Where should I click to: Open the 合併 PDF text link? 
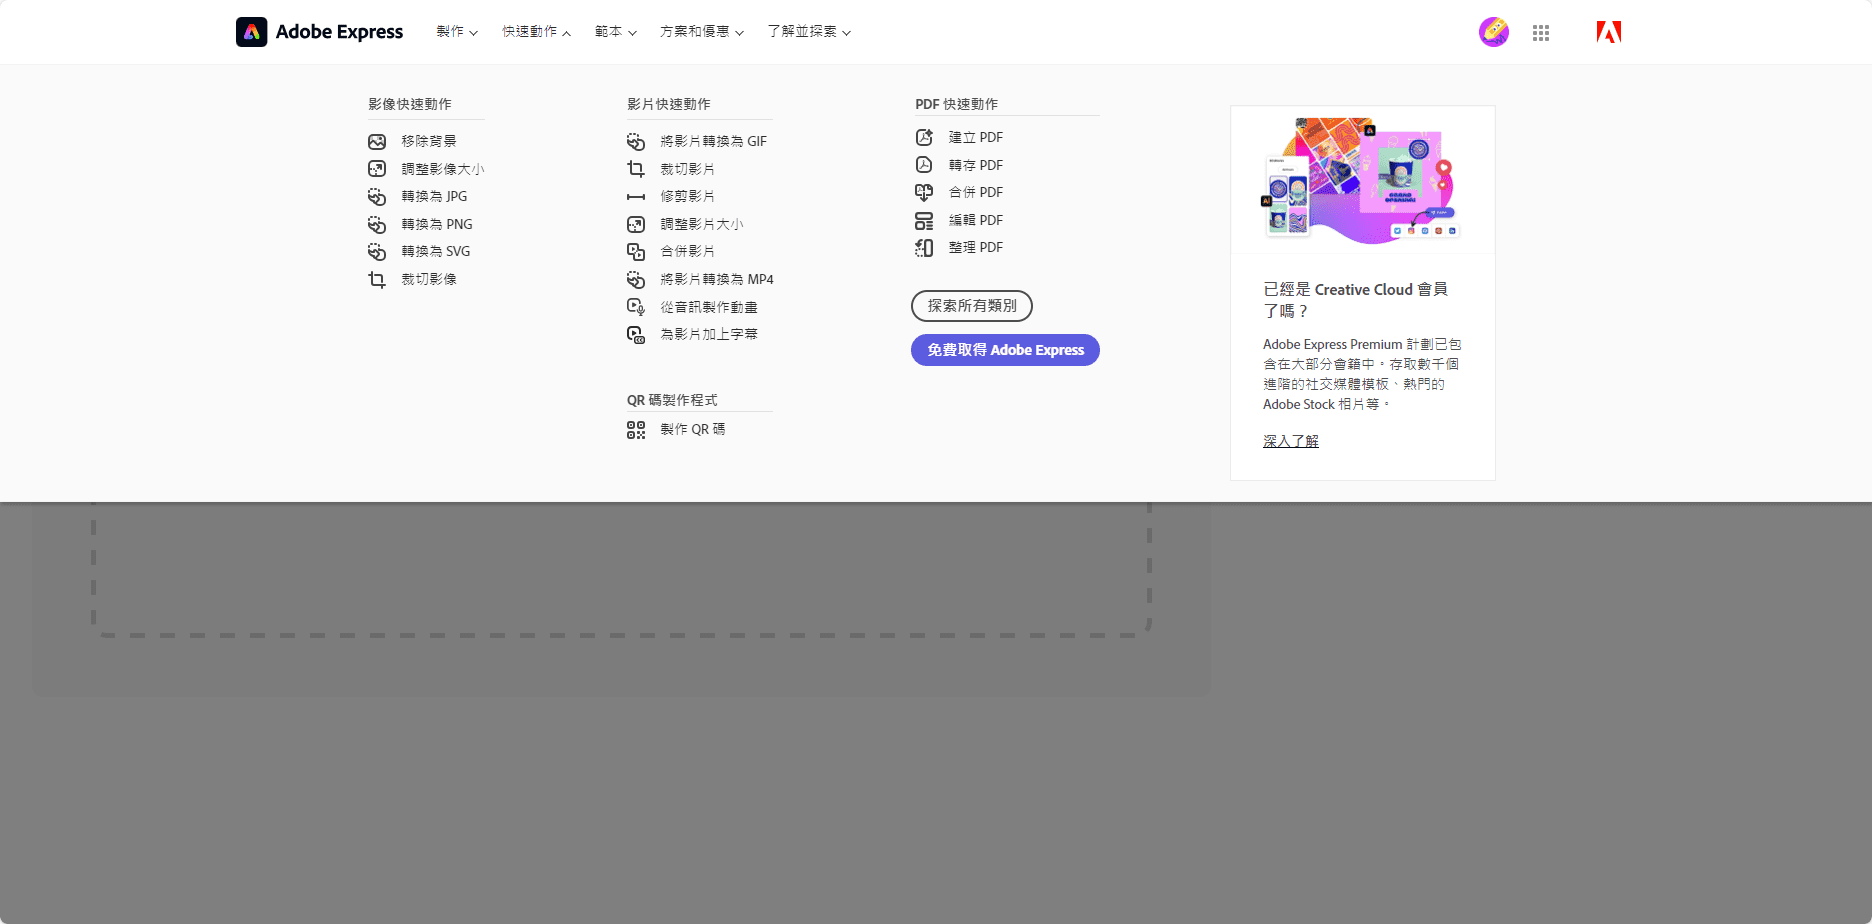point(976,192)
